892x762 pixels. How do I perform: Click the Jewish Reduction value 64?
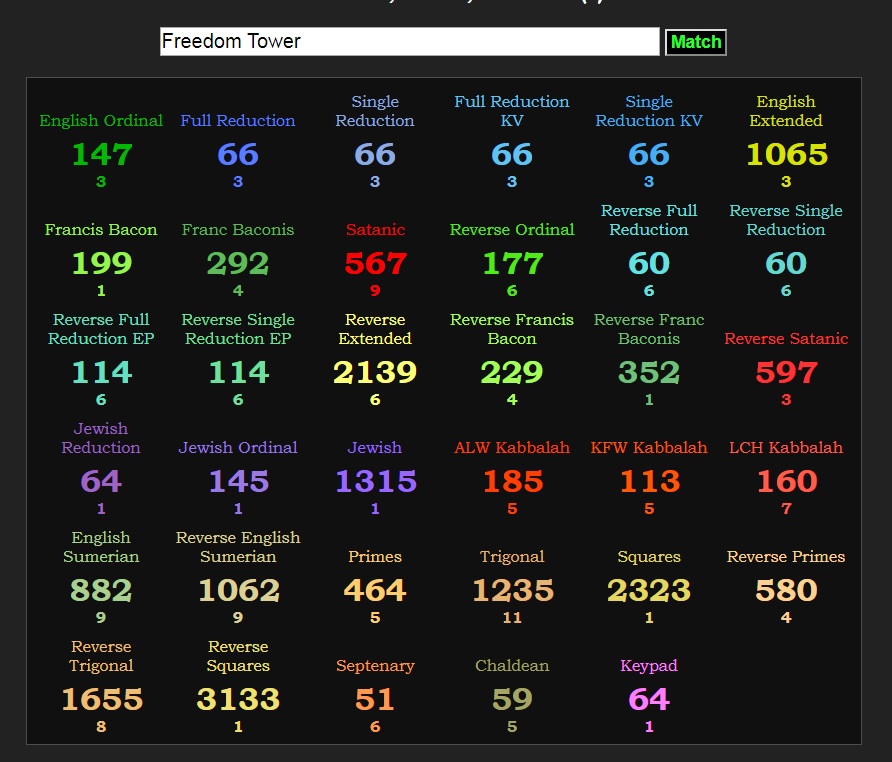(101, 481)
